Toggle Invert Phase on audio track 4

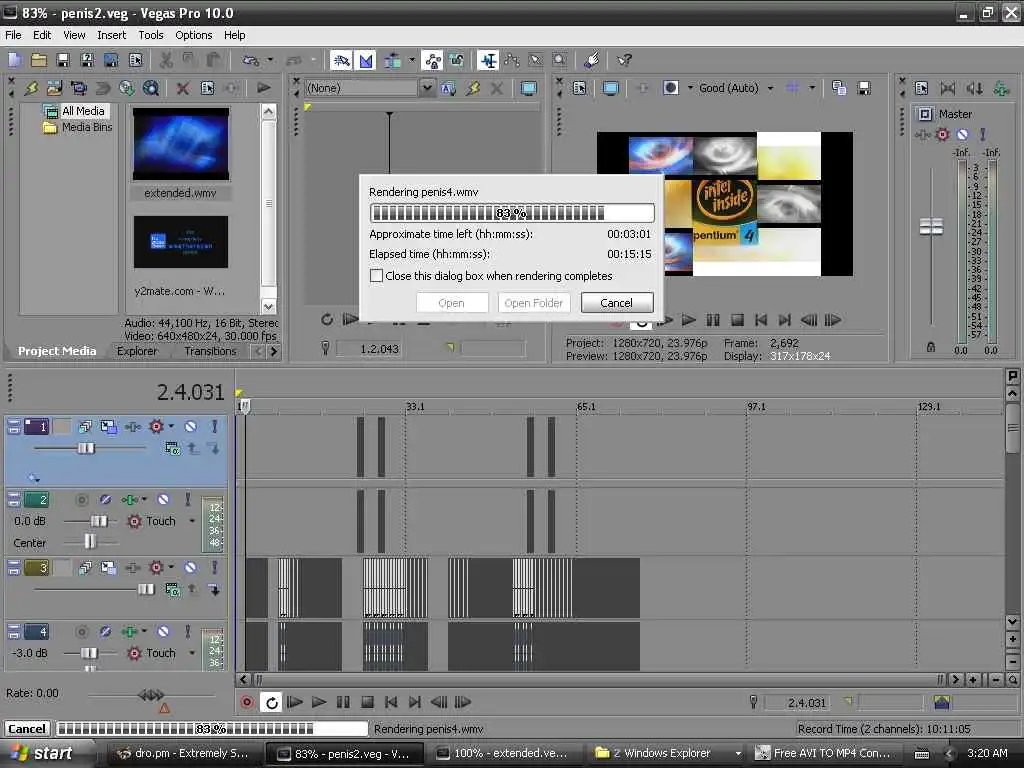point(105,632)
